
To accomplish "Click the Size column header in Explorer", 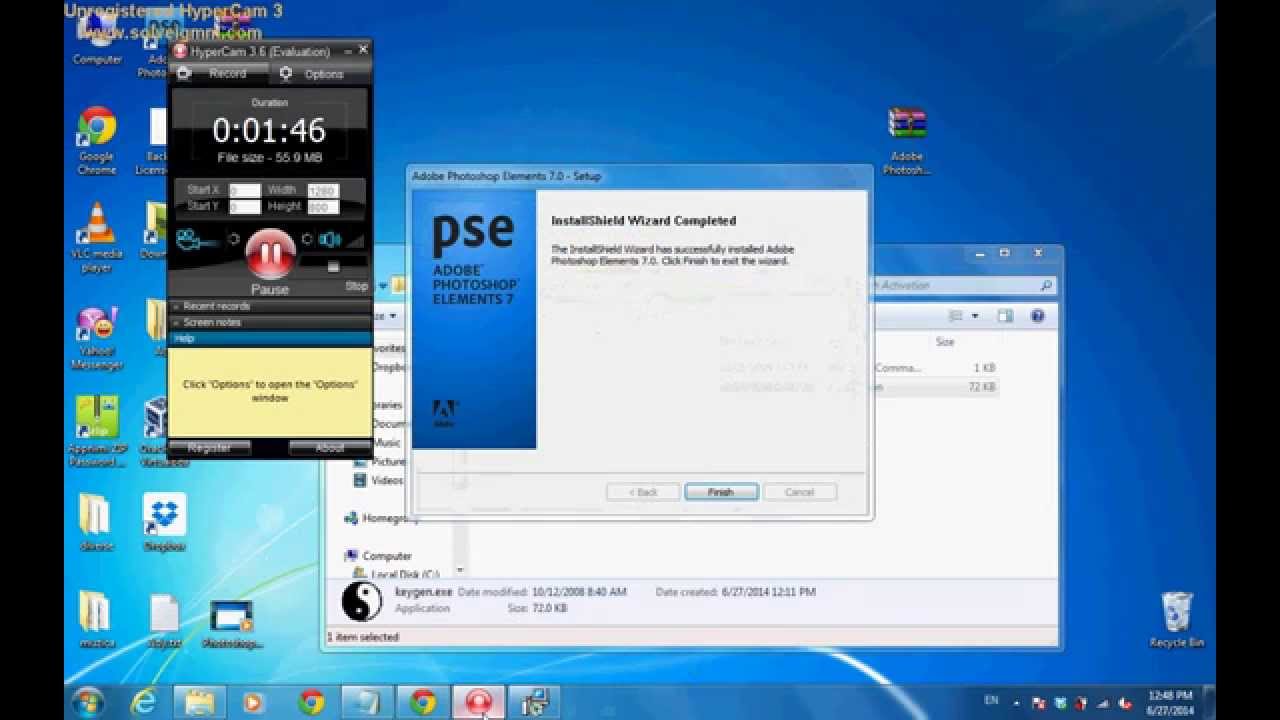I will 945,342.
